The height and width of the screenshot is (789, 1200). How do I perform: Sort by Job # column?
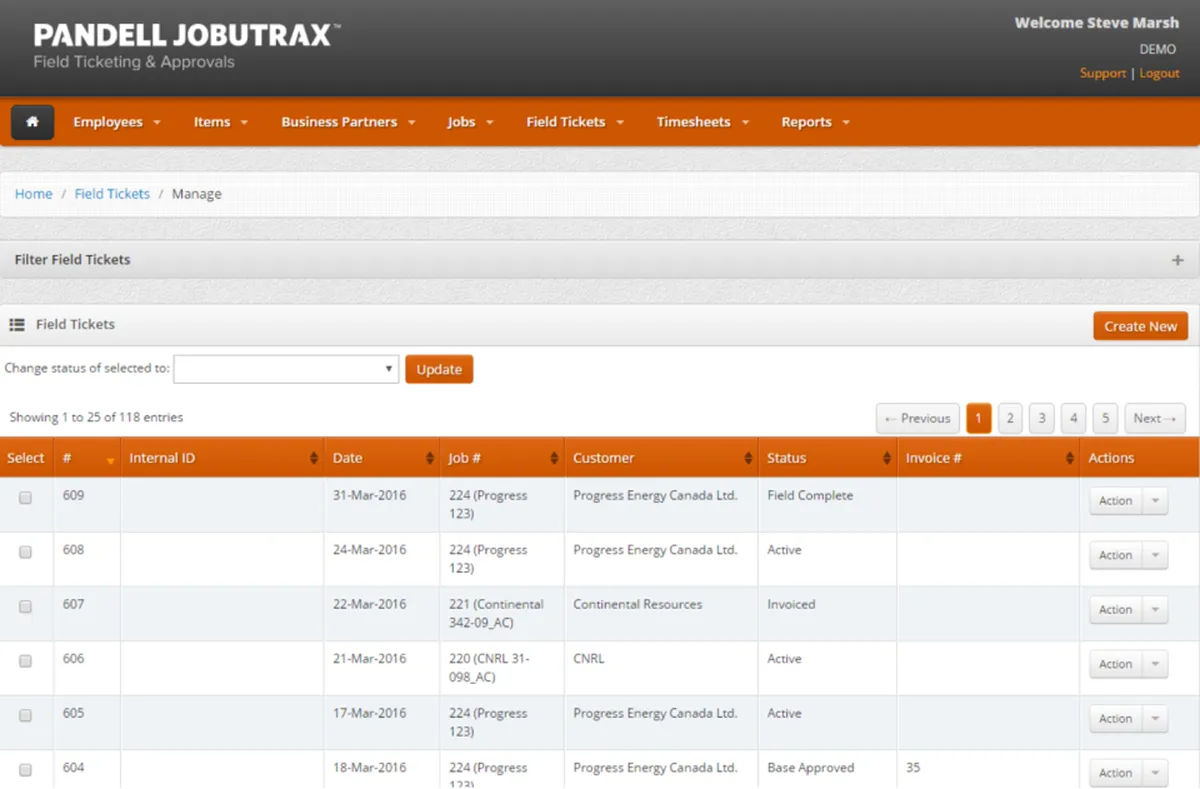502,458
